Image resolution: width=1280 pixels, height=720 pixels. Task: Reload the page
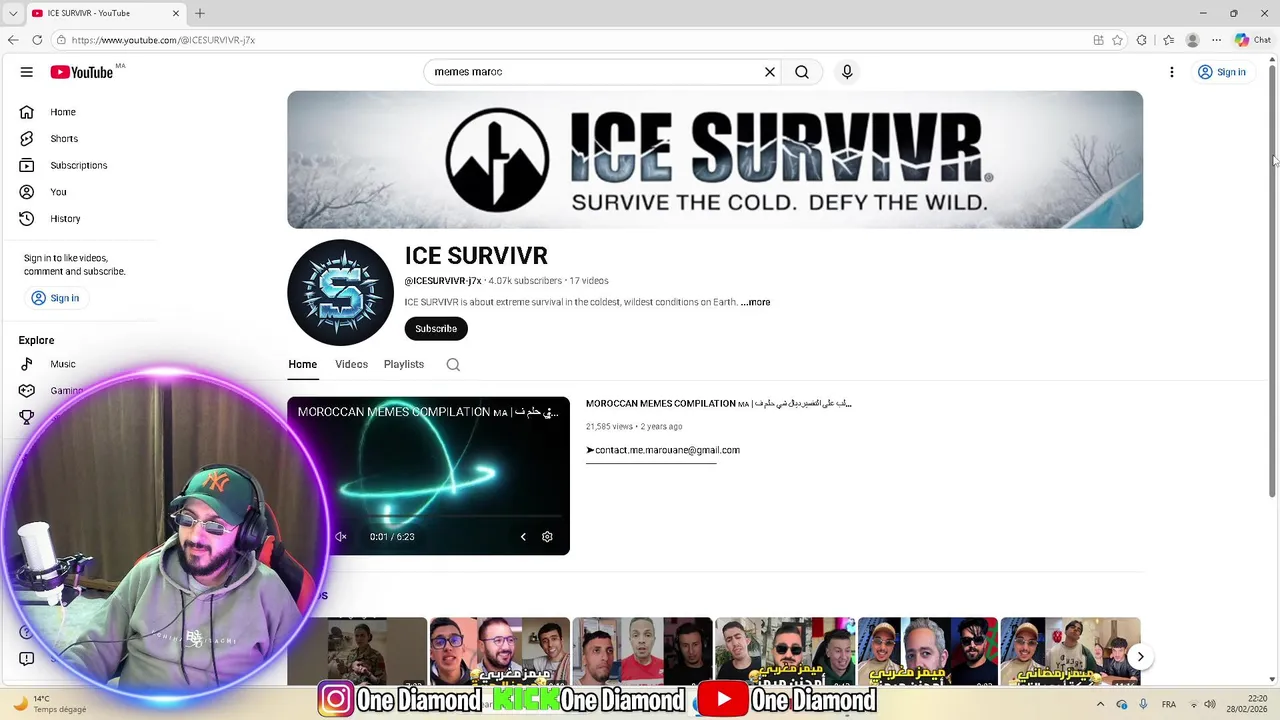tap(37, 40)
